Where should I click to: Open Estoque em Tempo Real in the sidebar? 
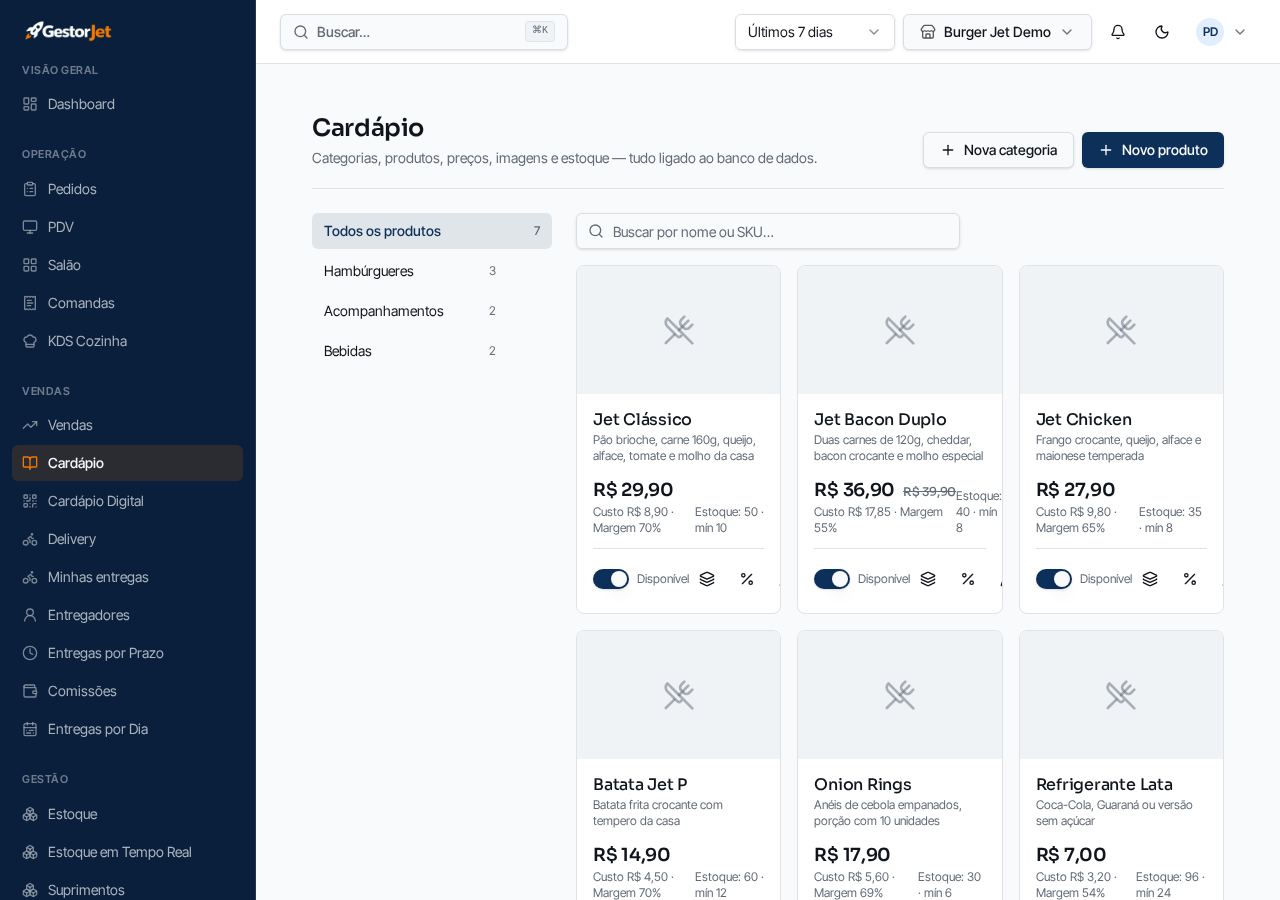point(127,852)
